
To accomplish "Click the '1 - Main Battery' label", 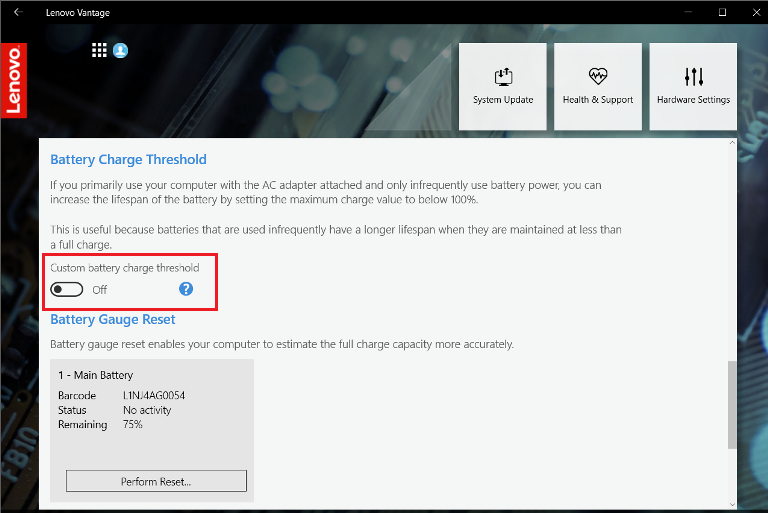I will pos(96,375).
